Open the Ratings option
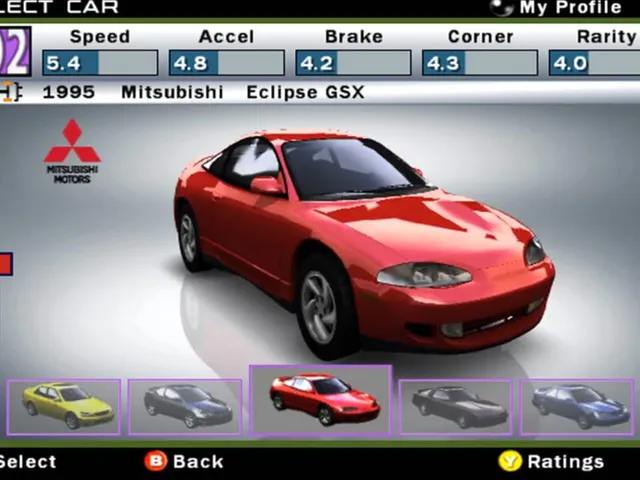Screen dimensions: 640x480 point(566,462)
